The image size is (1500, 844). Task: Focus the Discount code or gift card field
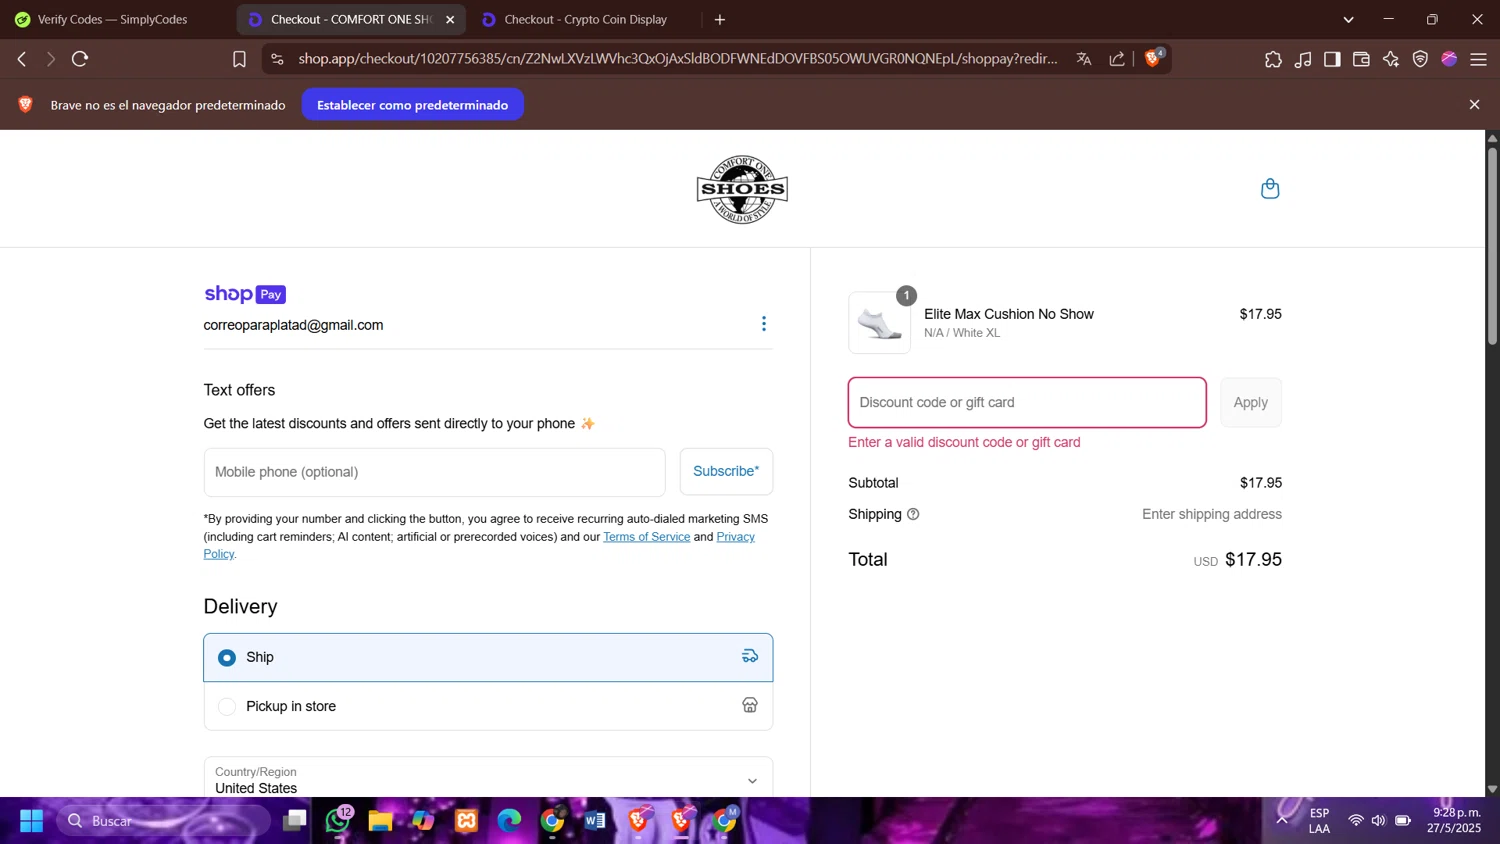coord(1027,402)
